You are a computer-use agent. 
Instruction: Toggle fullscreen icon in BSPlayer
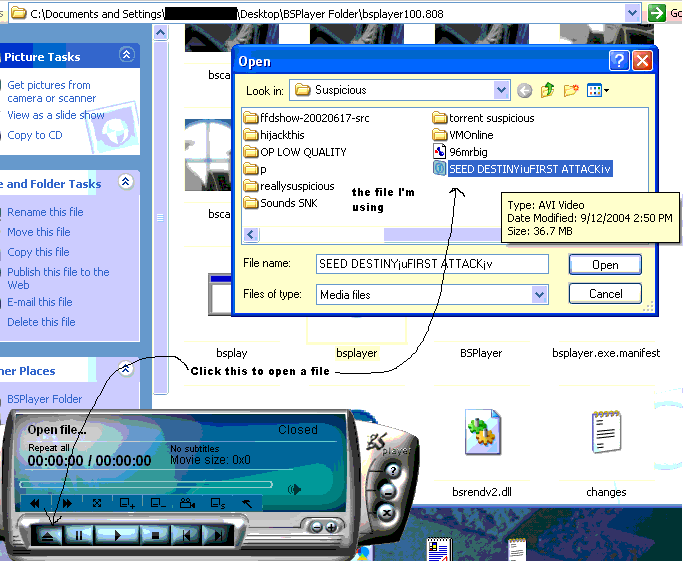[x=97, y=504]
